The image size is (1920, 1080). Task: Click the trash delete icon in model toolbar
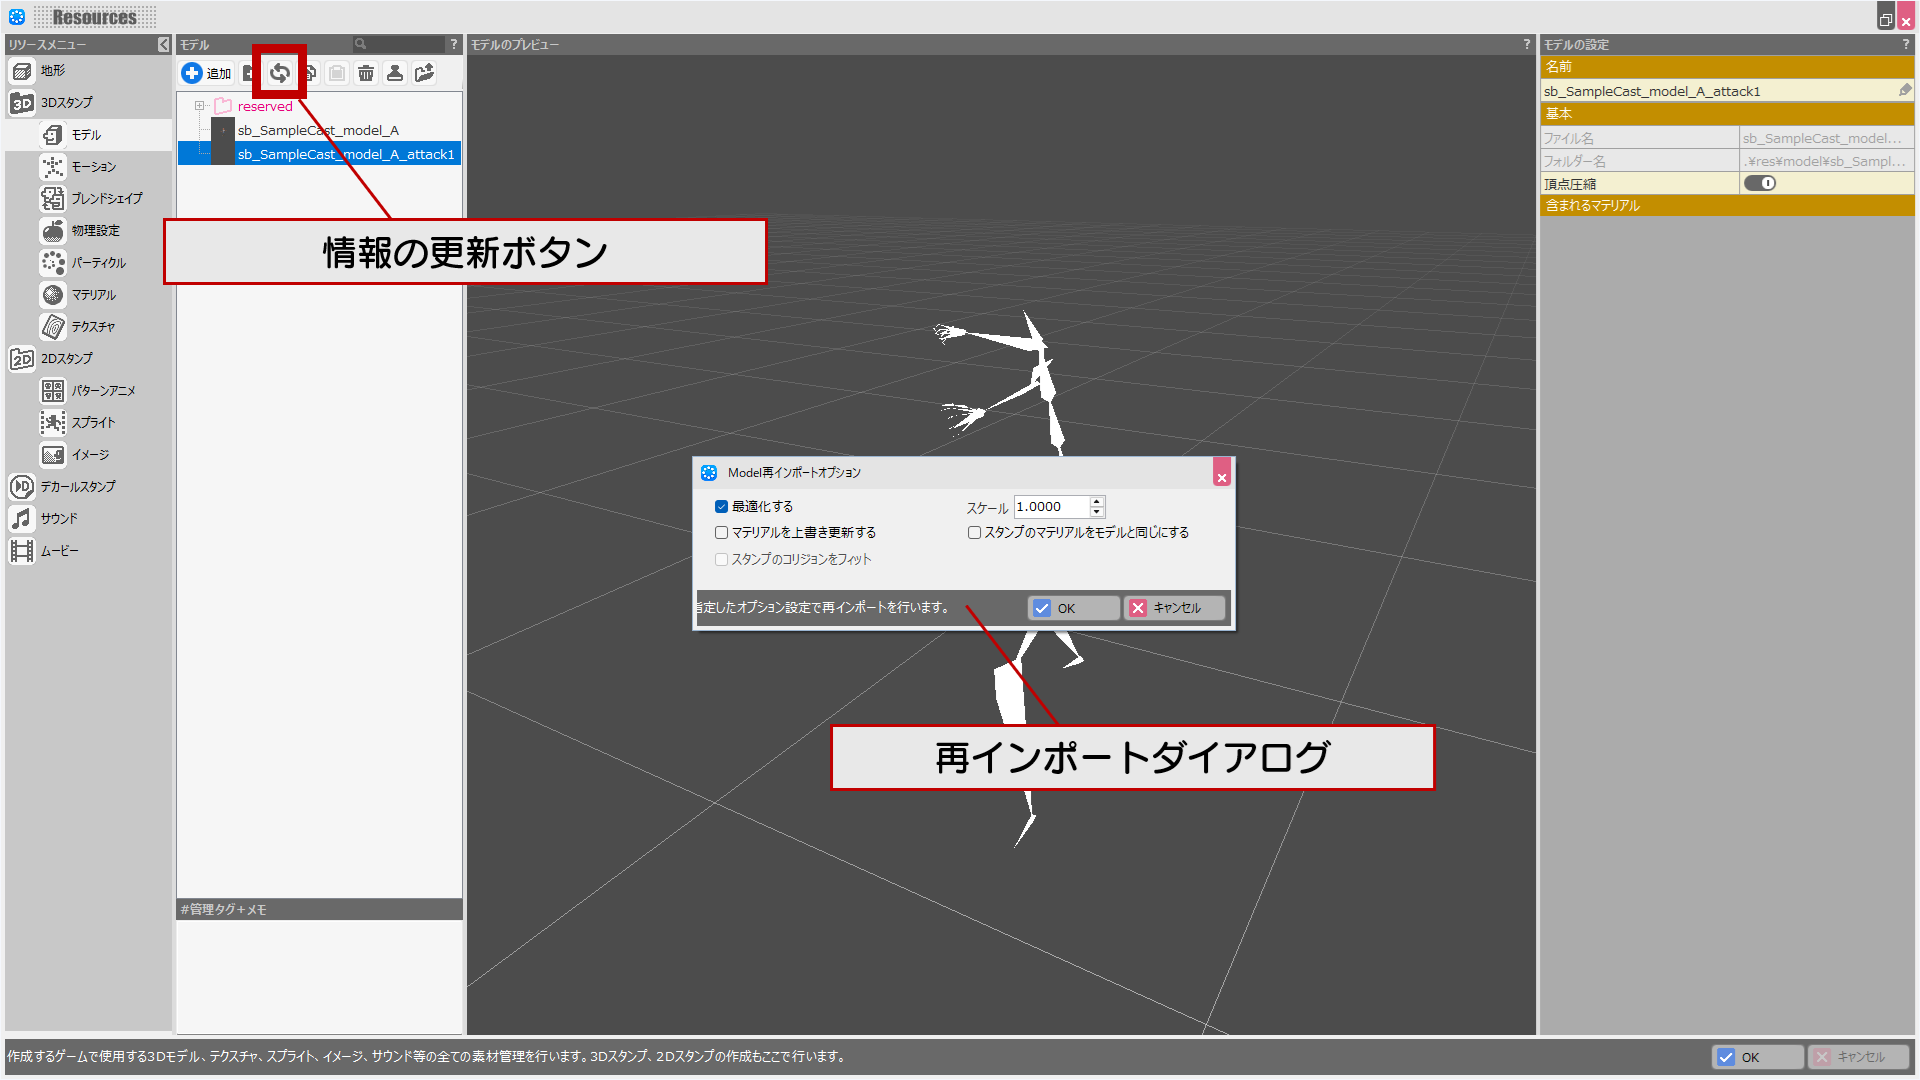coord(366,73)
